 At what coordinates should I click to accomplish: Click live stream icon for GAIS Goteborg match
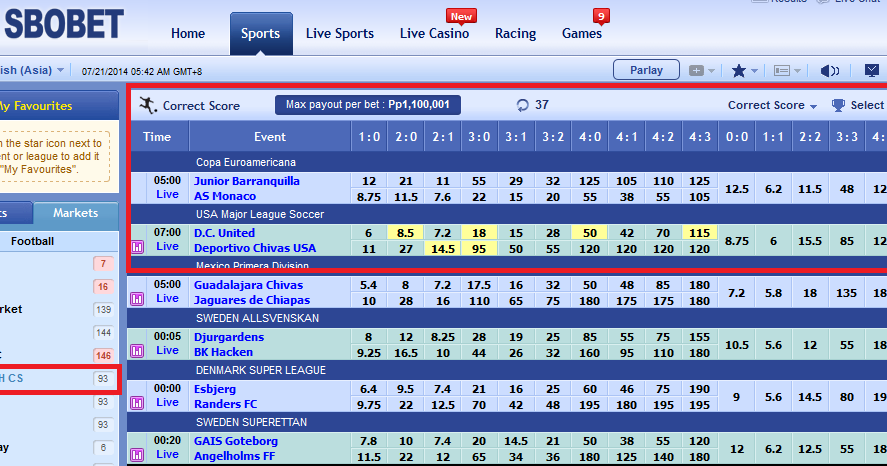click(137, 455)
